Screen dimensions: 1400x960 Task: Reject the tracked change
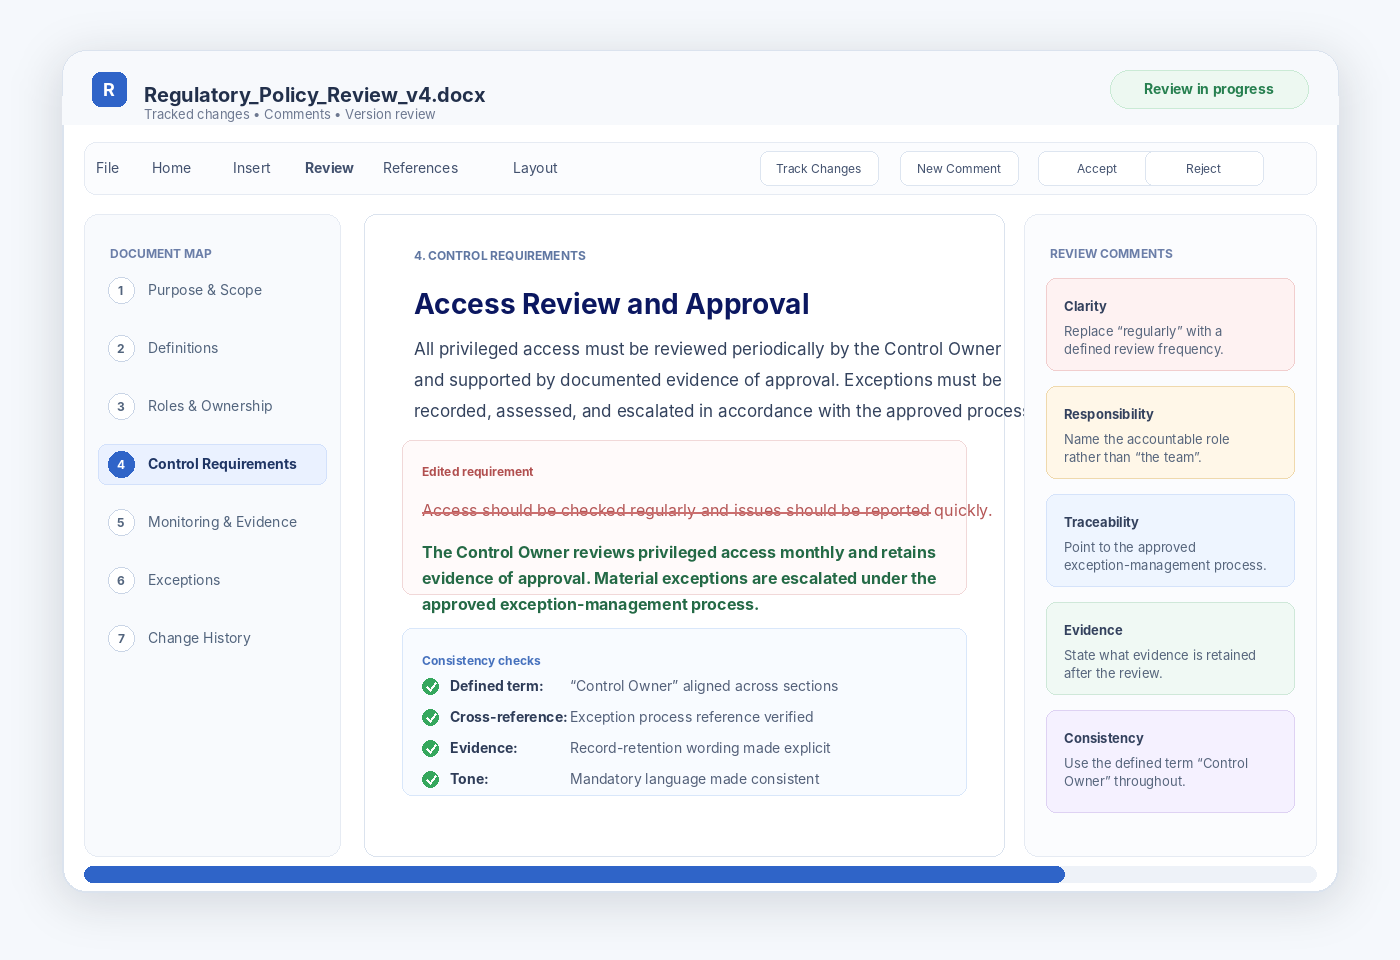(1204, 169)
